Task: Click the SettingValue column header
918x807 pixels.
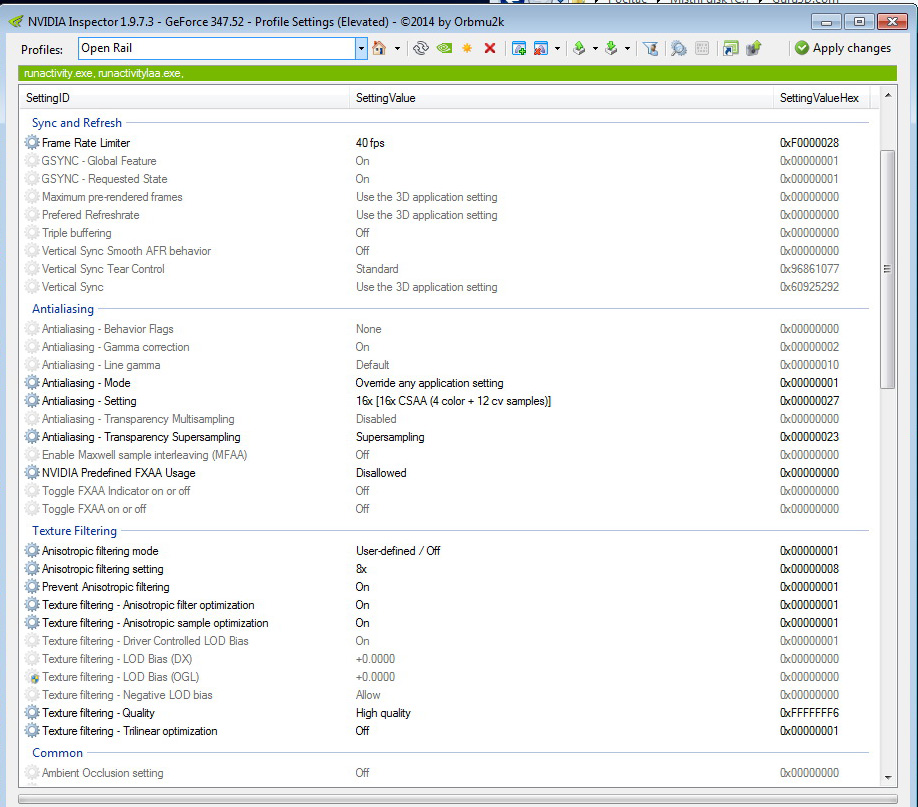Action: click(x=386, y=98)
